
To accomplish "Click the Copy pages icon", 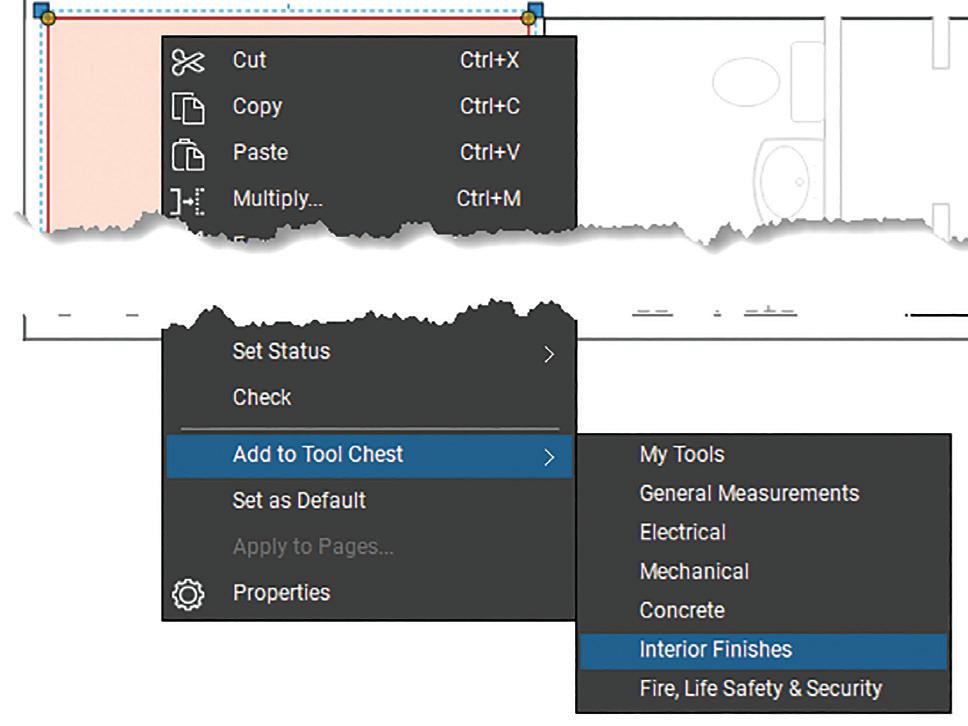I will pyautogui.click(x=187, y=107).
